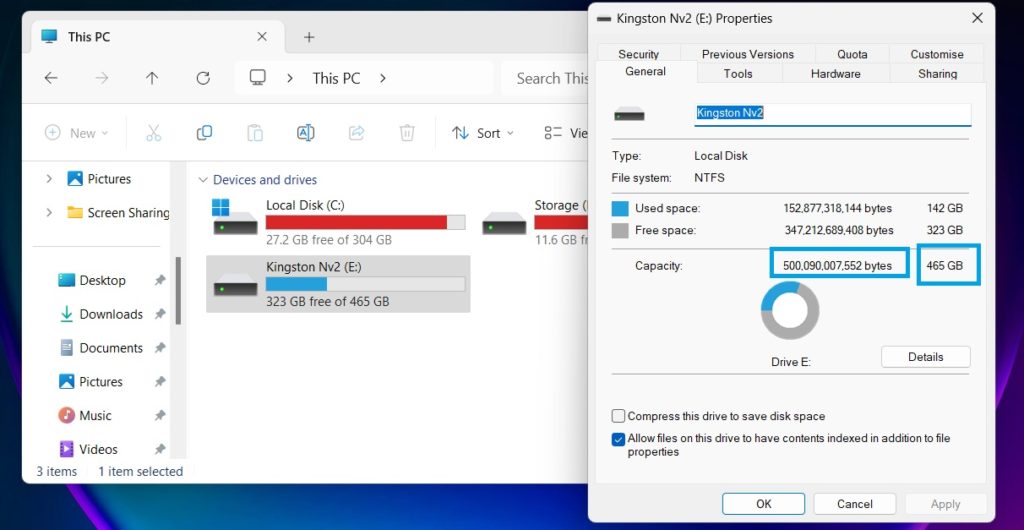Image resolution: width=1024 pixels, height=530 pixels.
Task: Uncheck Allow files to be indexed
Action: pyautogui.click(x=618, y=439)
